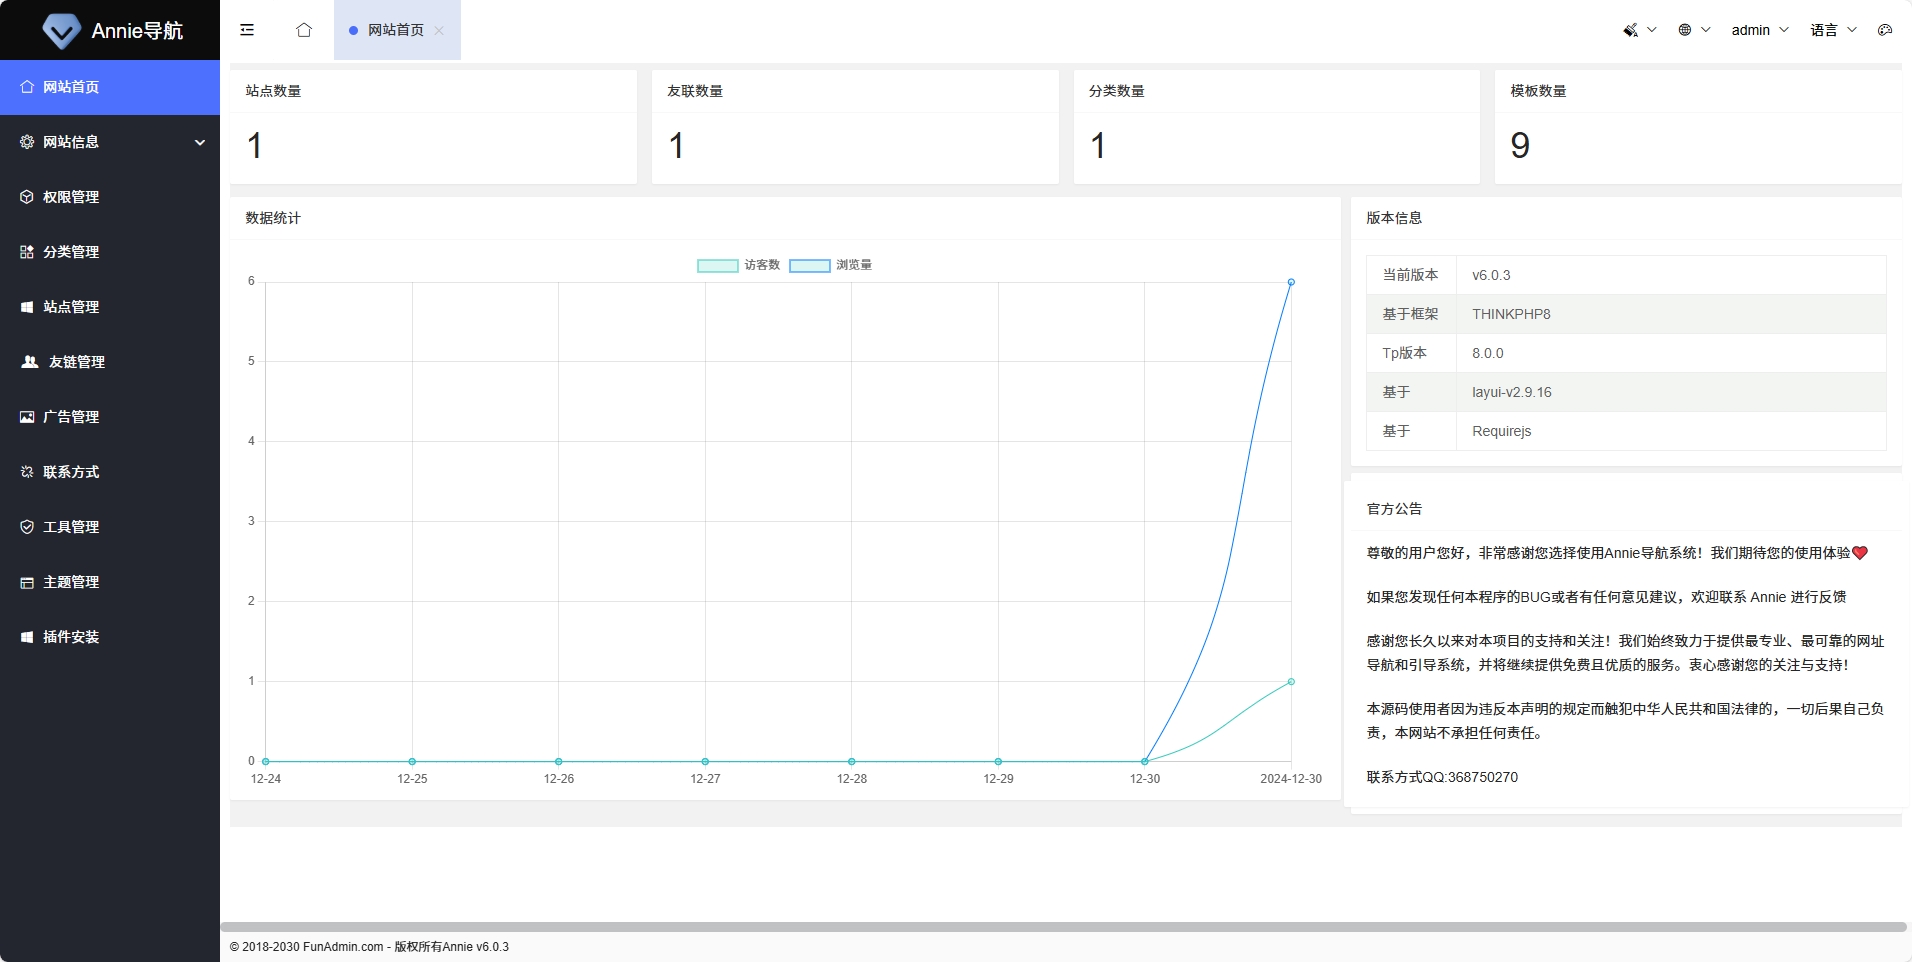Viewport: 1912px width, 962px height.
Task: Click the horizontal scrollbar above the footer
Action: point(1062,927)
